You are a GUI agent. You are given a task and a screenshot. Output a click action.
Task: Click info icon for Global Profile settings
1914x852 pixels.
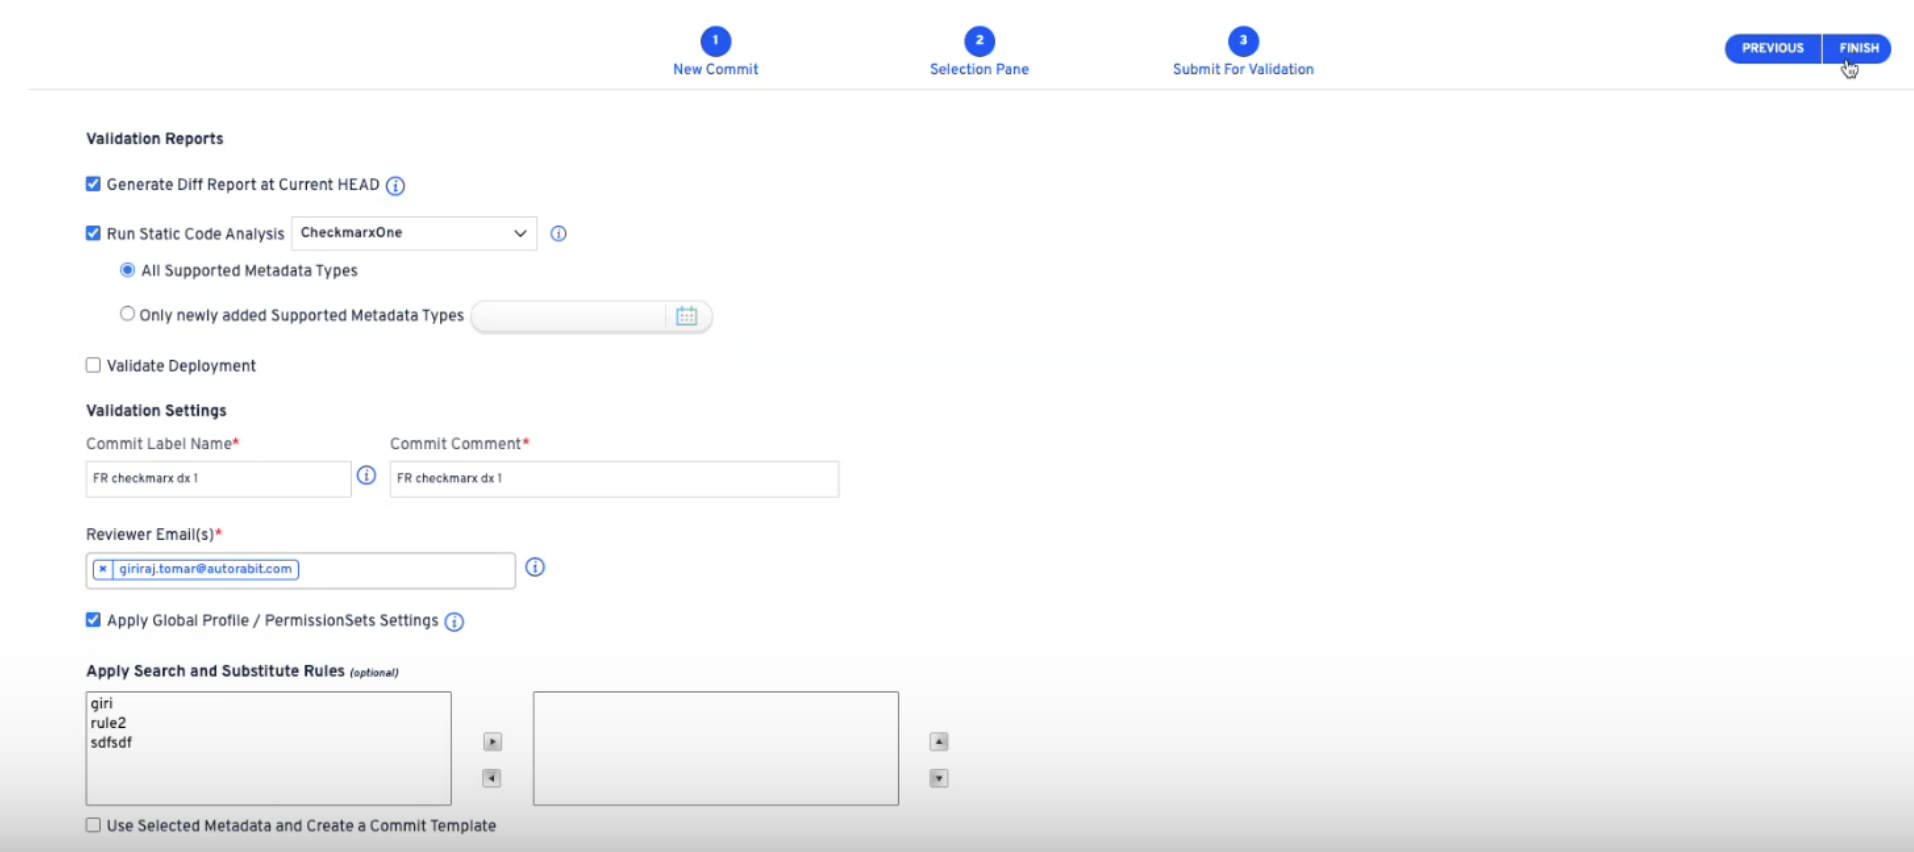[x=454, y=622]
